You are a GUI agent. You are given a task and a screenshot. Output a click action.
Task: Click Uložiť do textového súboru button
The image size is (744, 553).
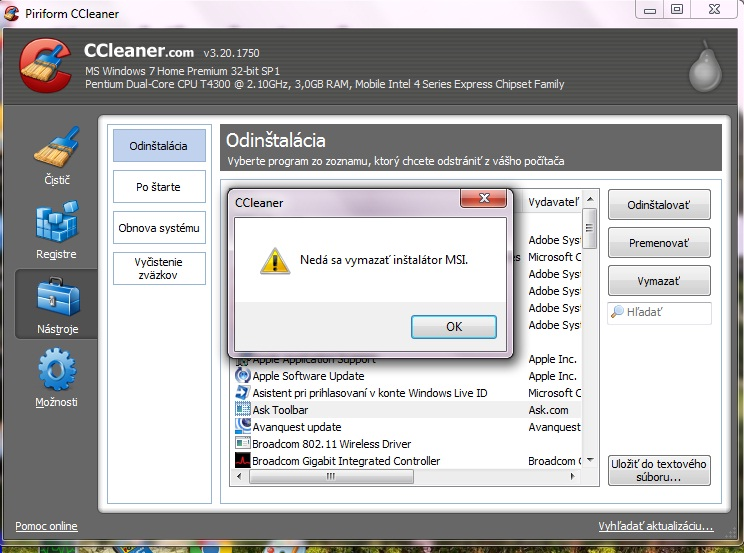659,470
